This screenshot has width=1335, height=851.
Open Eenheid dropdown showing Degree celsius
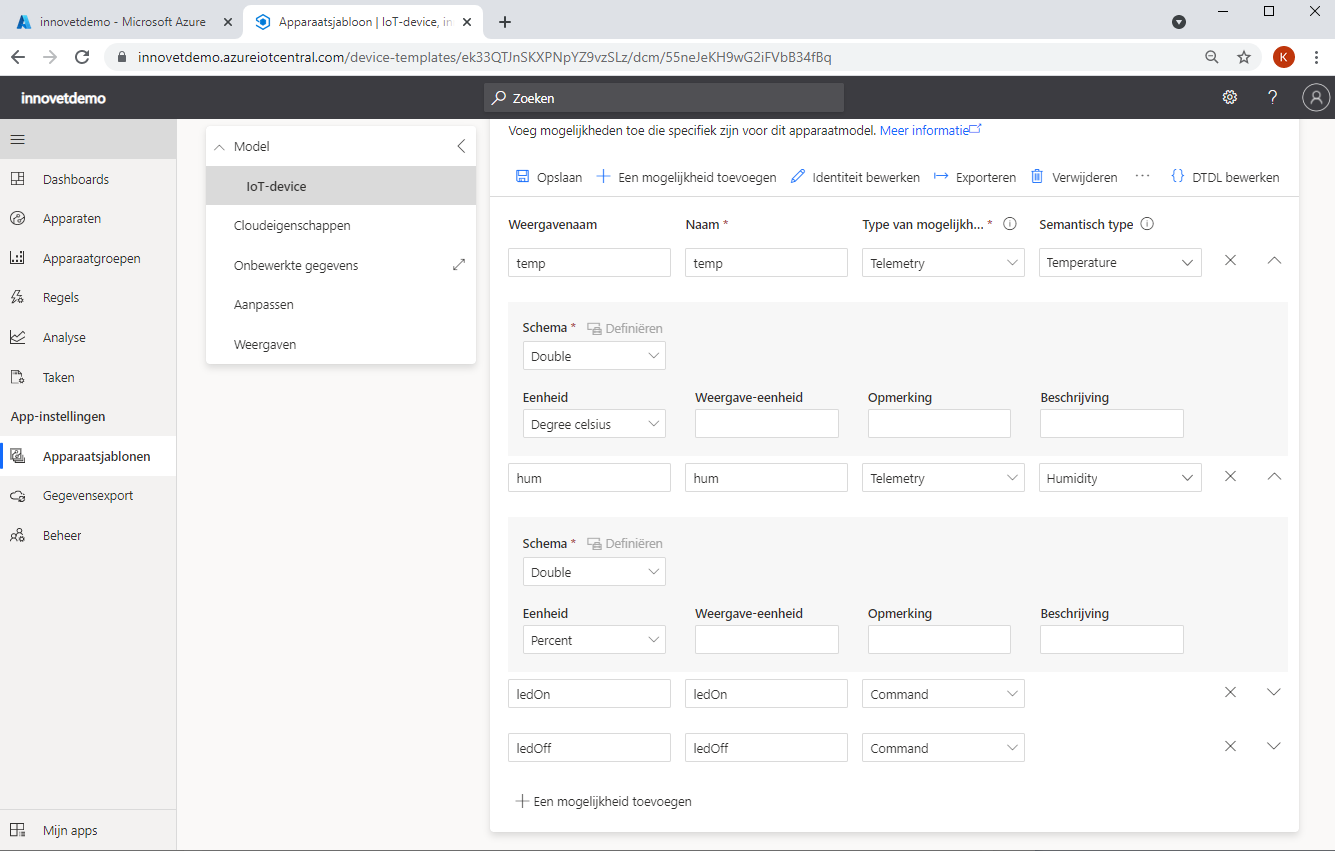[594, 424]
